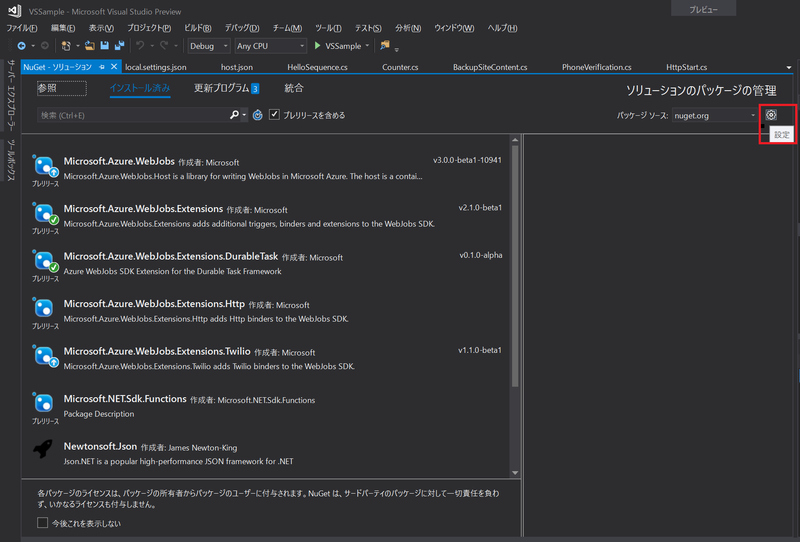This screenshot has width=800, height=542.
Task: Click the Save All icon
Action: coord(119,46)
